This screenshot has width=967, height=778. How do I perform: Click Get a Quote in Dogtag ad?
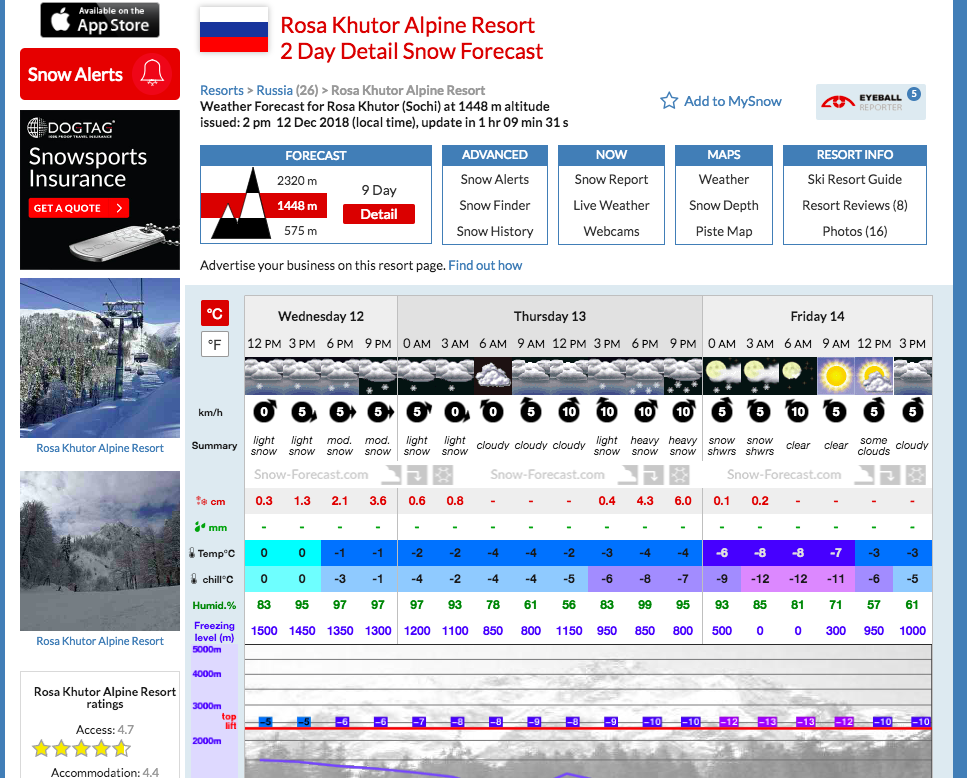[x=78, y=208]
